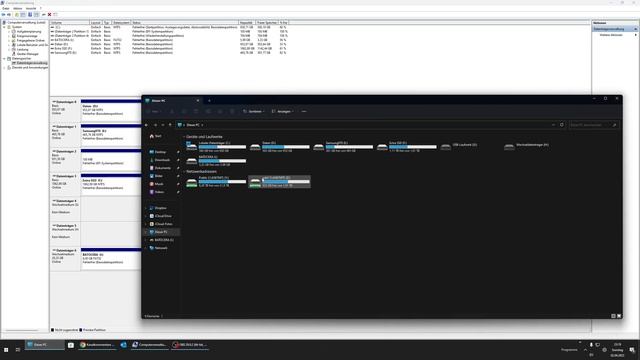Image resolution: width=640 pixels, height=360 pixels.
Task: Select the Daten (D:) drive
Action: tap(280, 147)
